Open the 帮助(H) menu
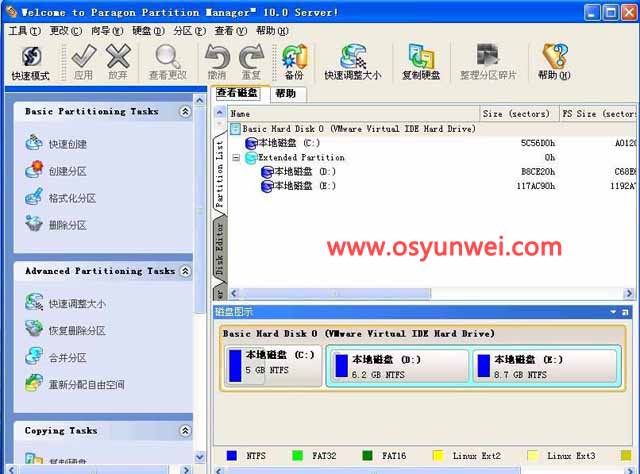 [272, 31]
